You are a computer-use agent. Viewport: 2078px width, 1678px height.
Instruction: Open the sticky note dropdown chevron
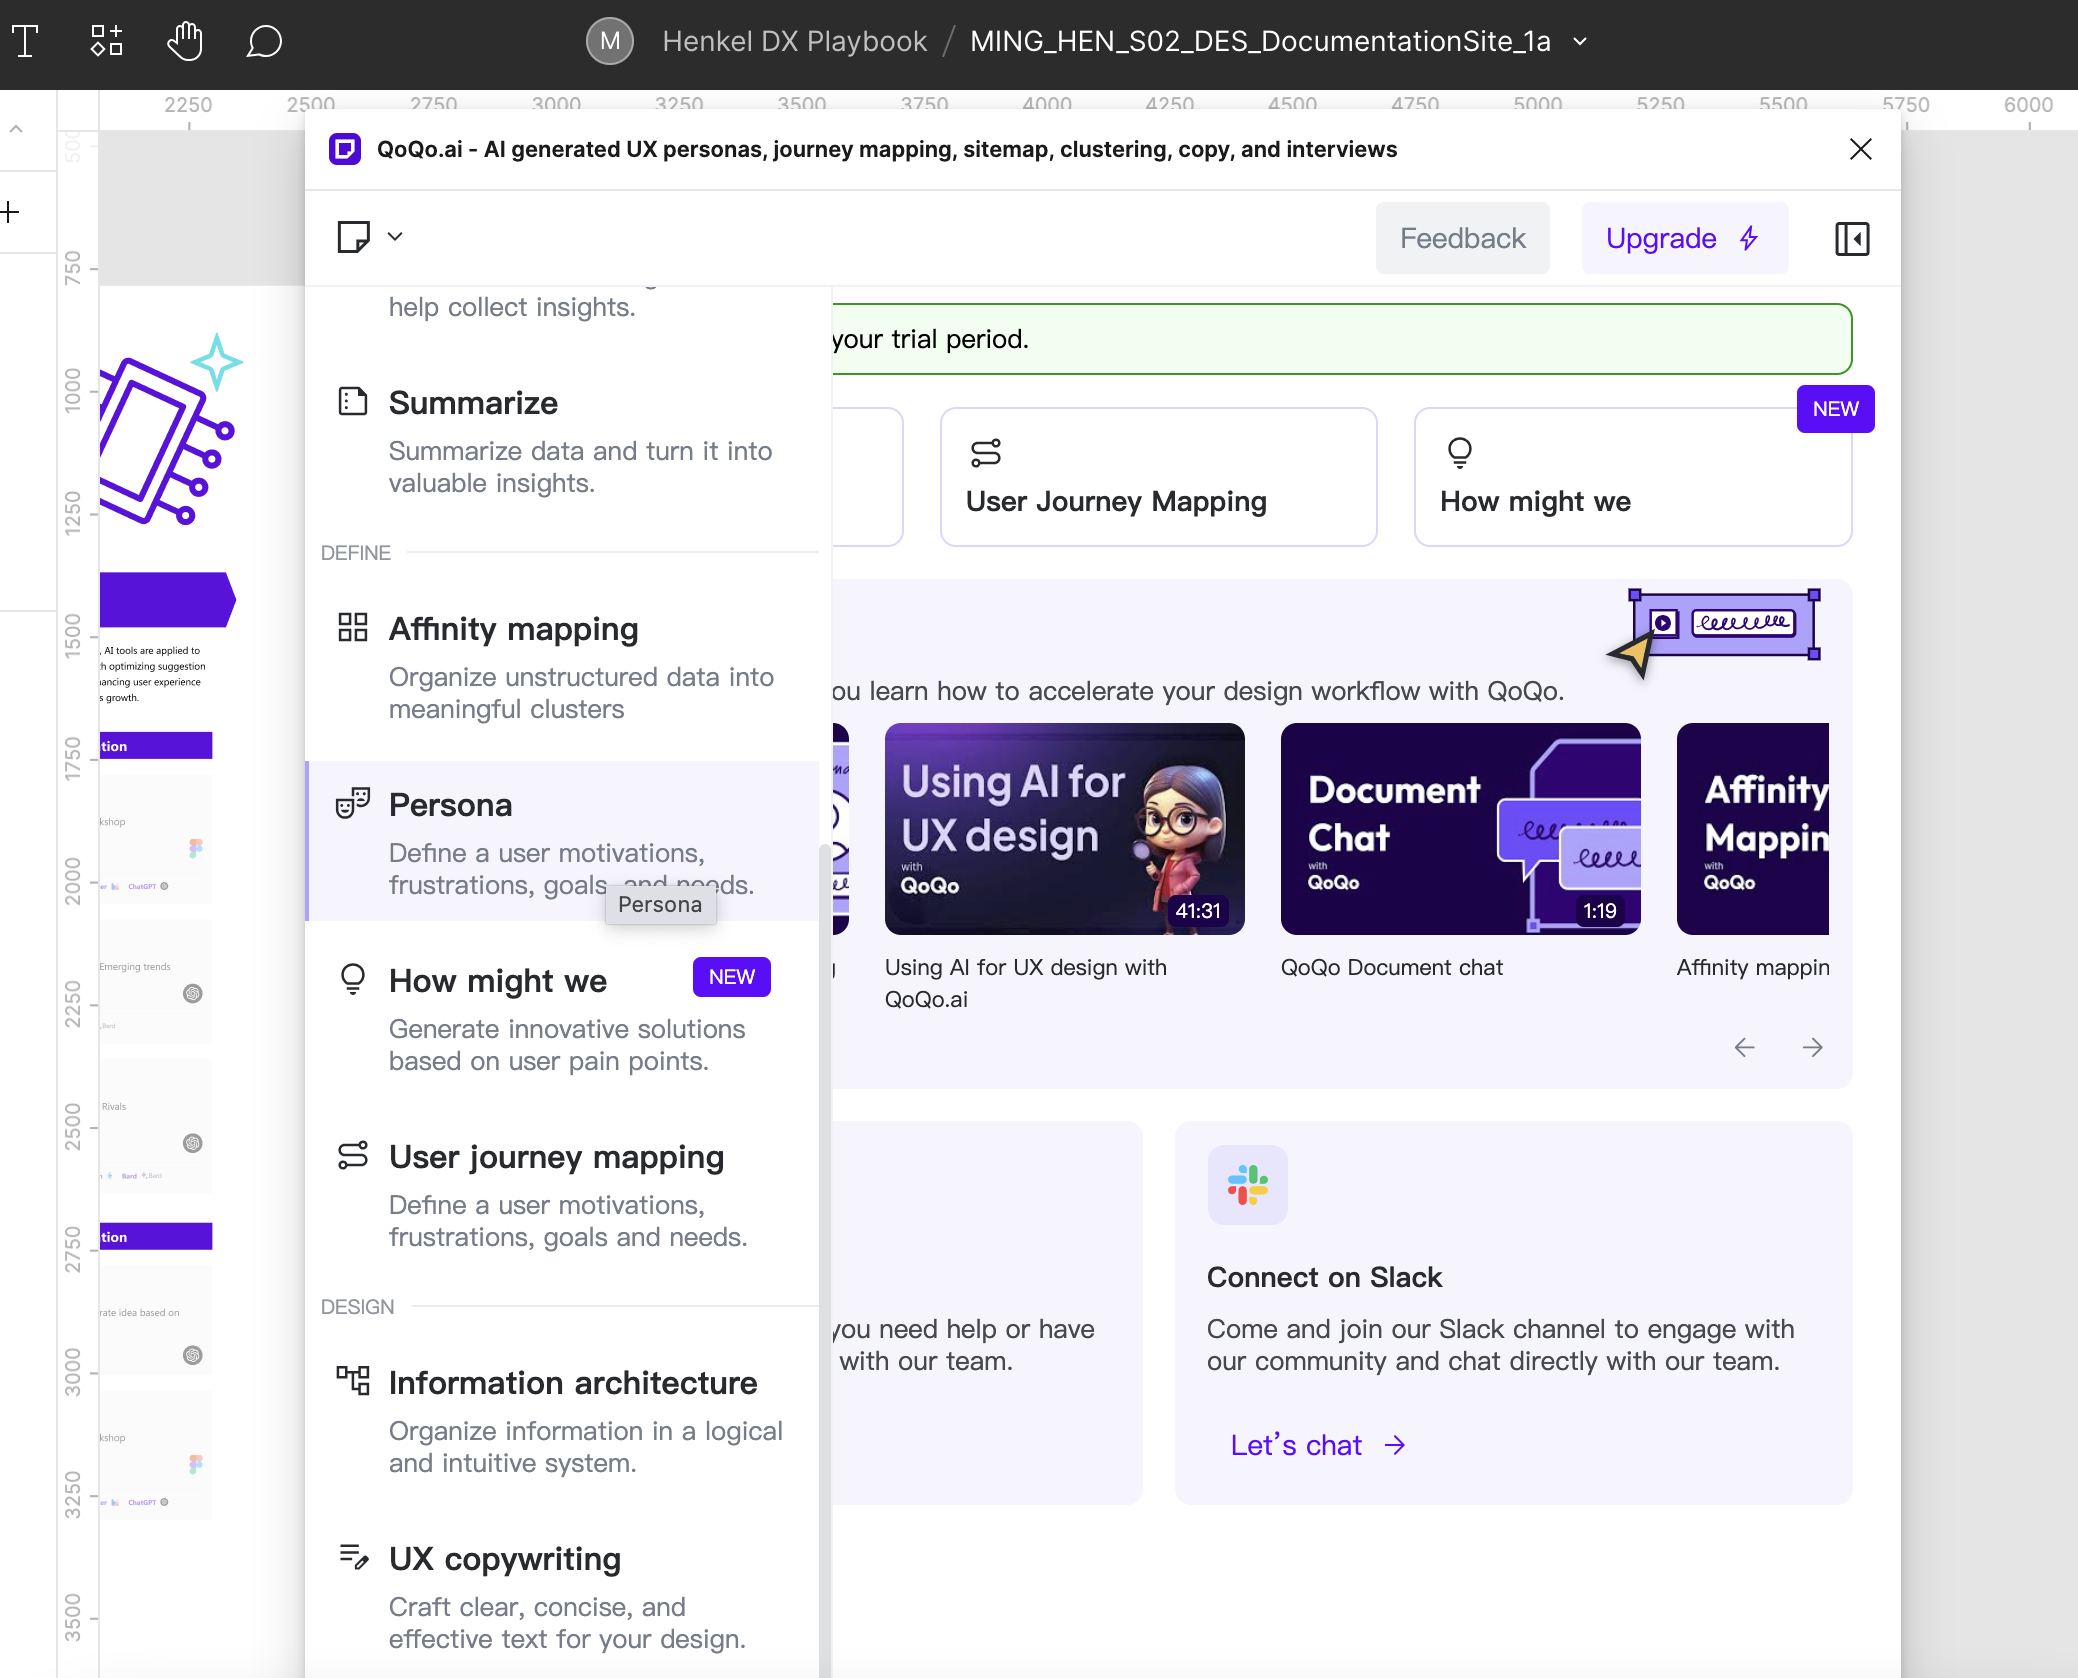(395, 237)
